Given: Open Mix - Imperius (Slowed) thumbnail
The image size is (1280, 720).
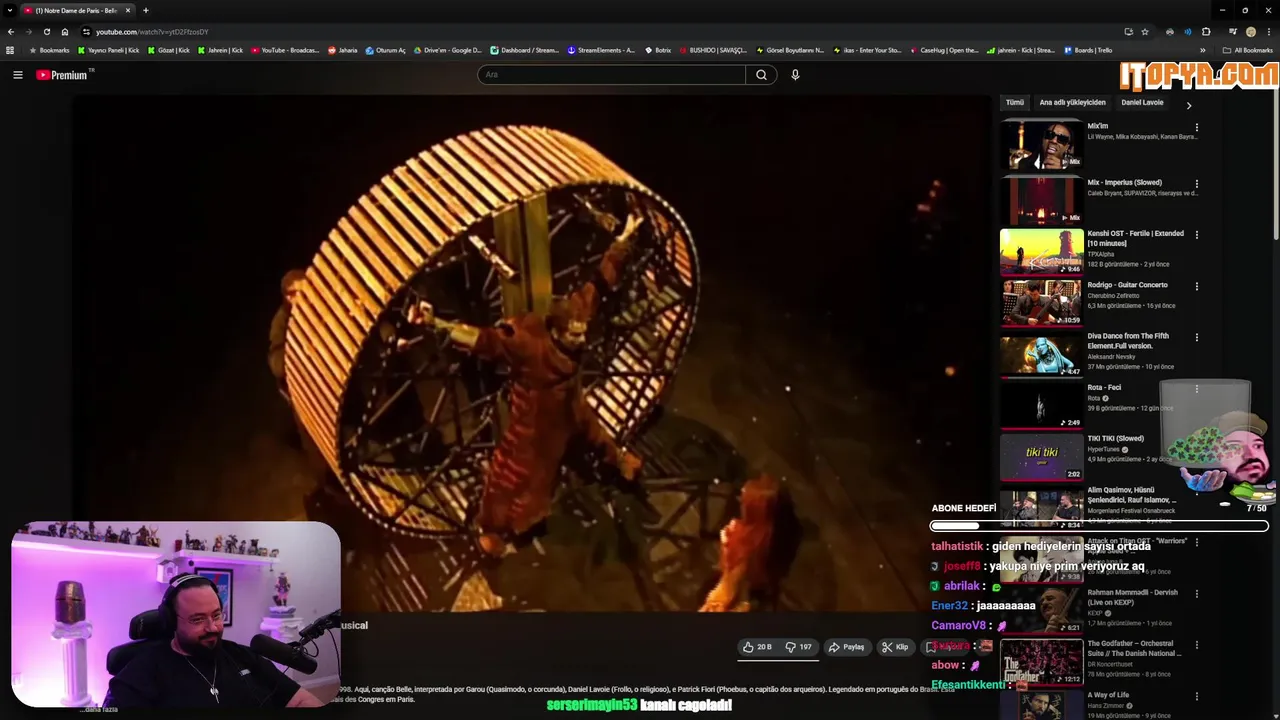Looking at the screenshot, I should [1041, 200].
